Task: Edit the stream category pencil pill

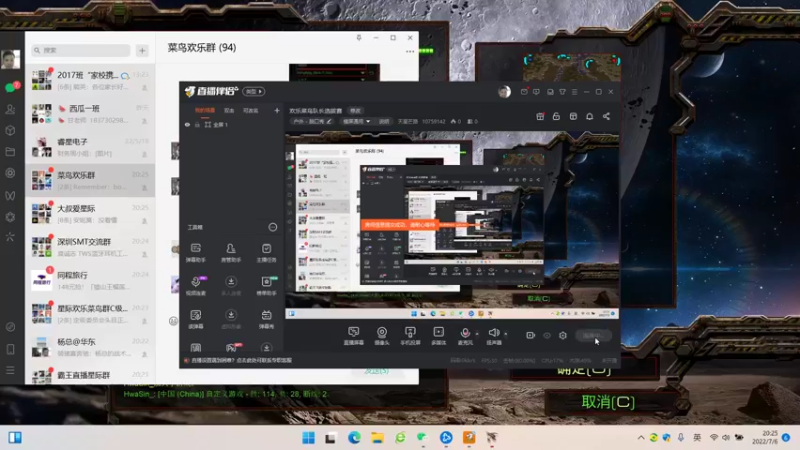Action: click(x=312, y=121)
